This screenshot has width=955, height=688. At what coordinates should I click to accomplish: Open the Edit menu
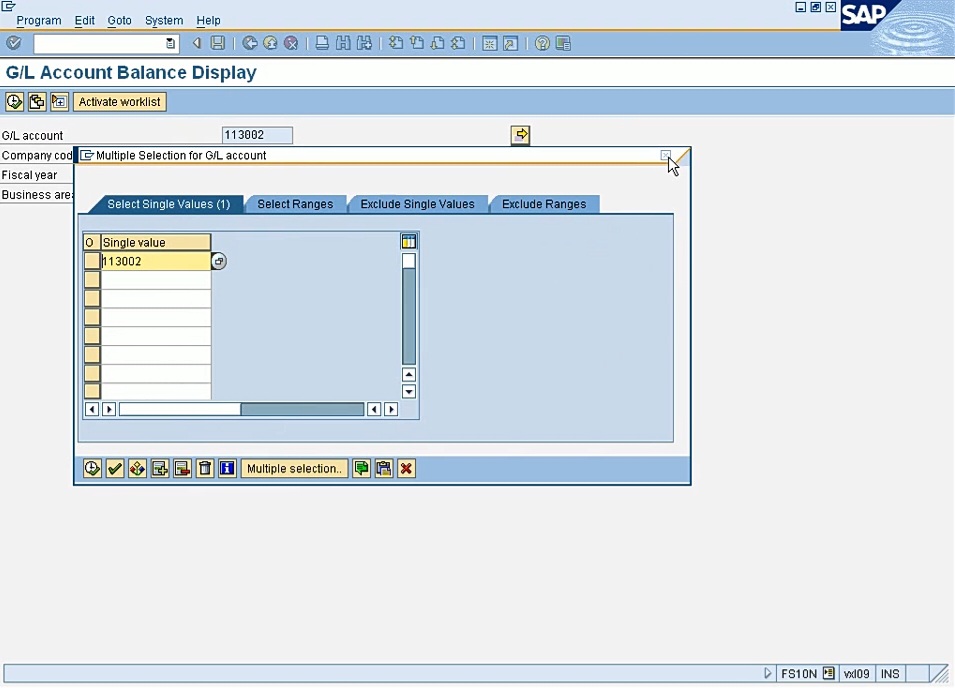click(x=85, y=20)
